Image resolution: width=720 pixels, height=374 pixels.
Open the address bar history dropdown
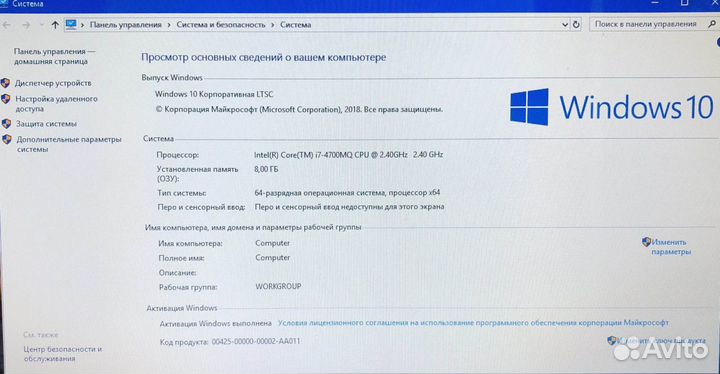point(565,25)
